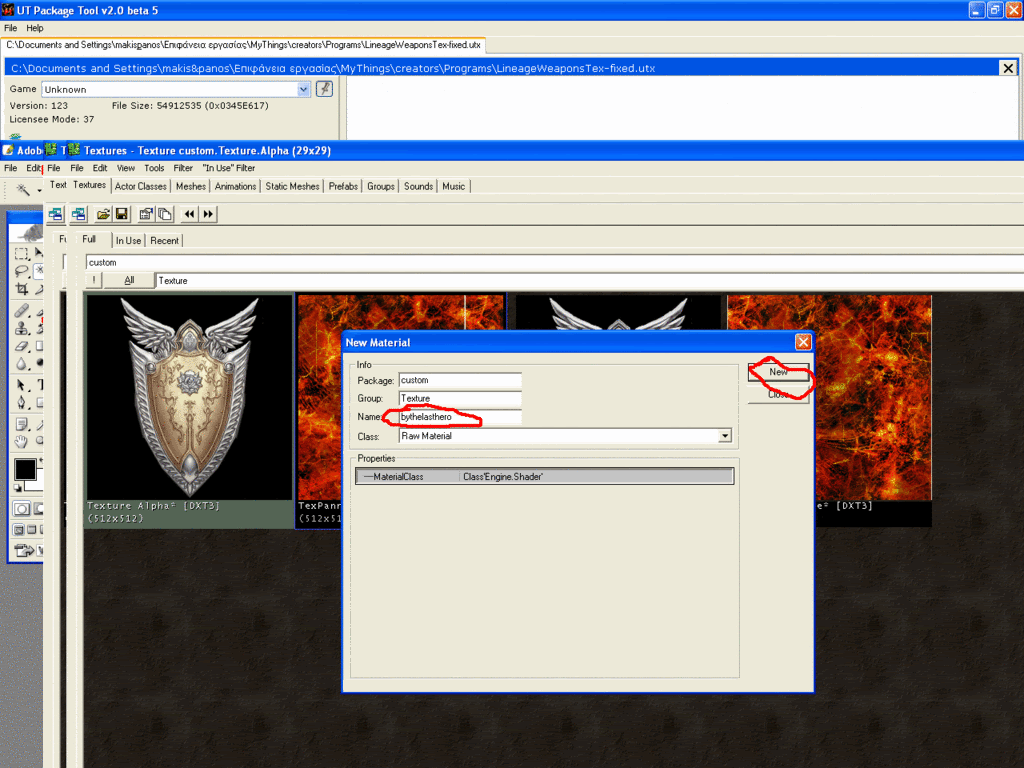Viewport: 1024px width, 768px height.
Task: Toggle the "!" button beside All
Action: 94,281
